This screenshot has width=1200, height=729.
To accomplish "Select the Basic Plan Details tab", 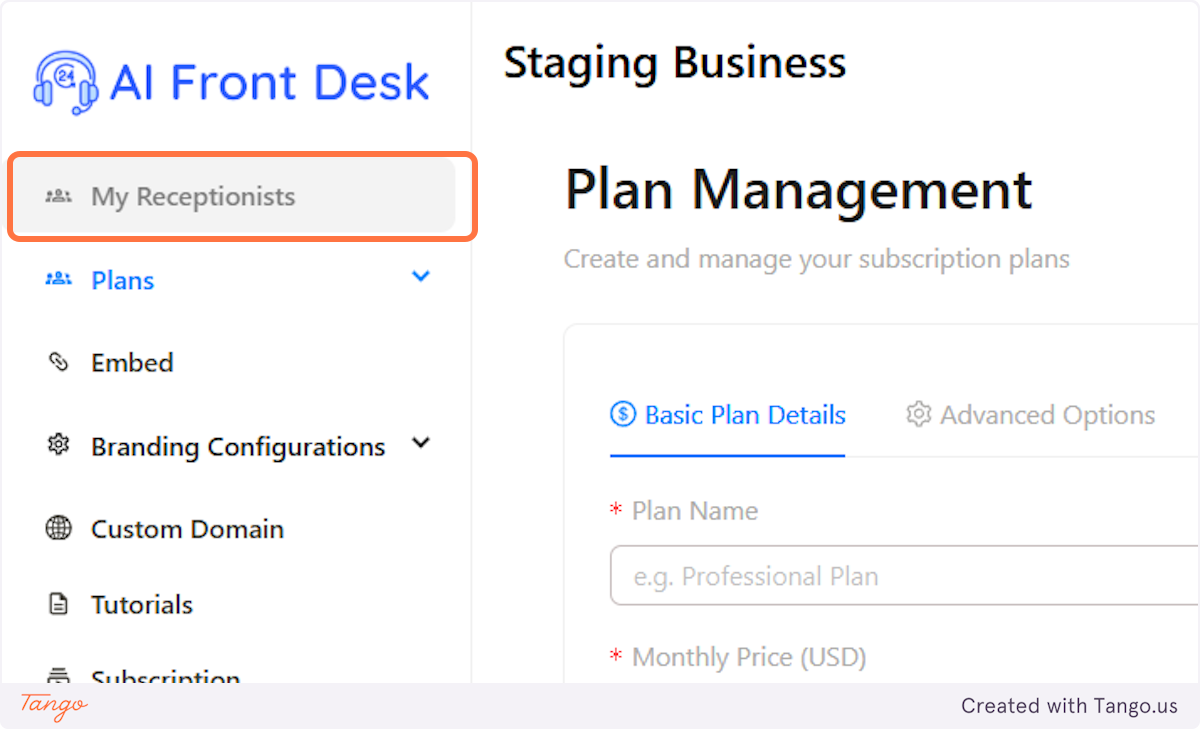I will [x=727, y=414].
